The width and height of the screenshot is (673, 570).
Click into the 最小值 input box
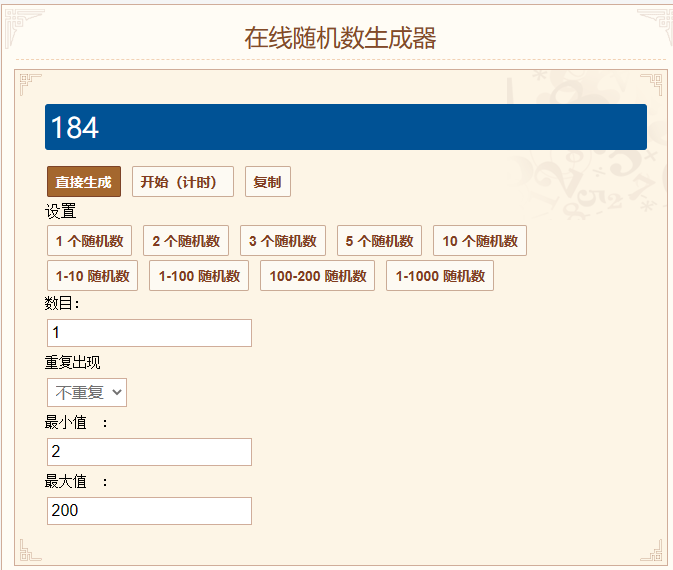click(149, 452)
